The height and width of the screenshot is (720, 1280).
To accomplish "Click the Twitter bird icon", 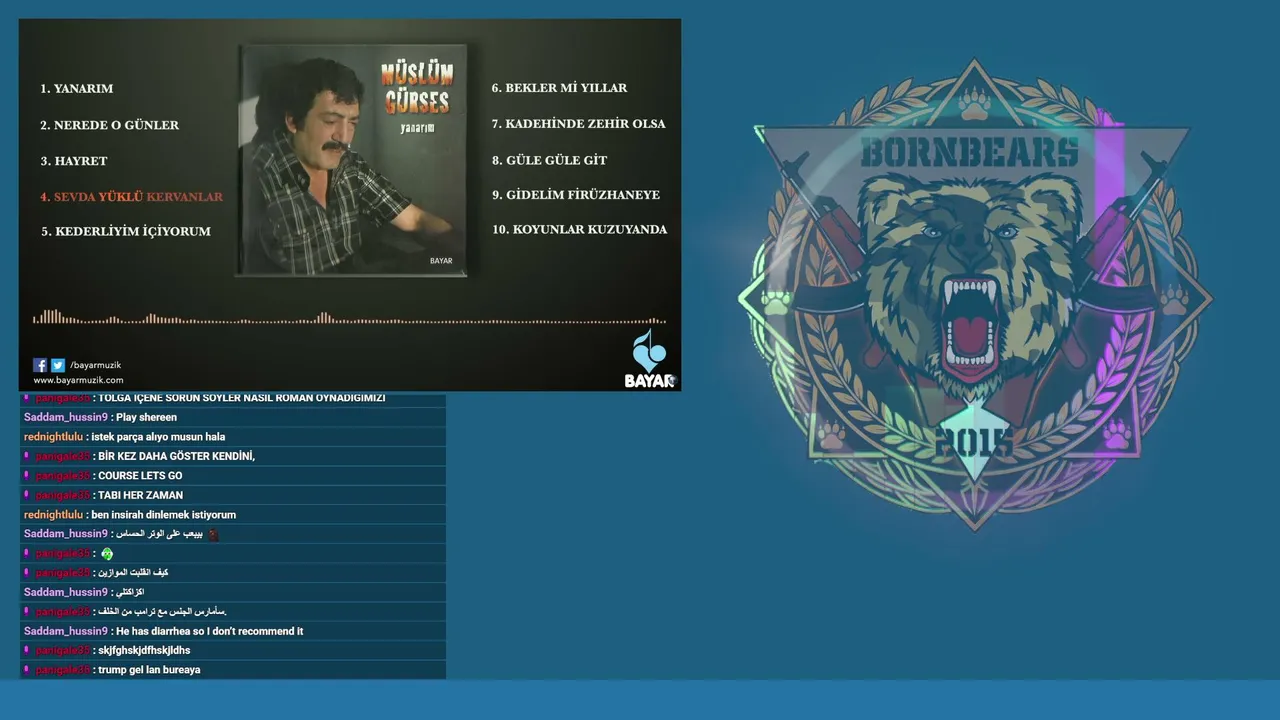I will 58,365.
